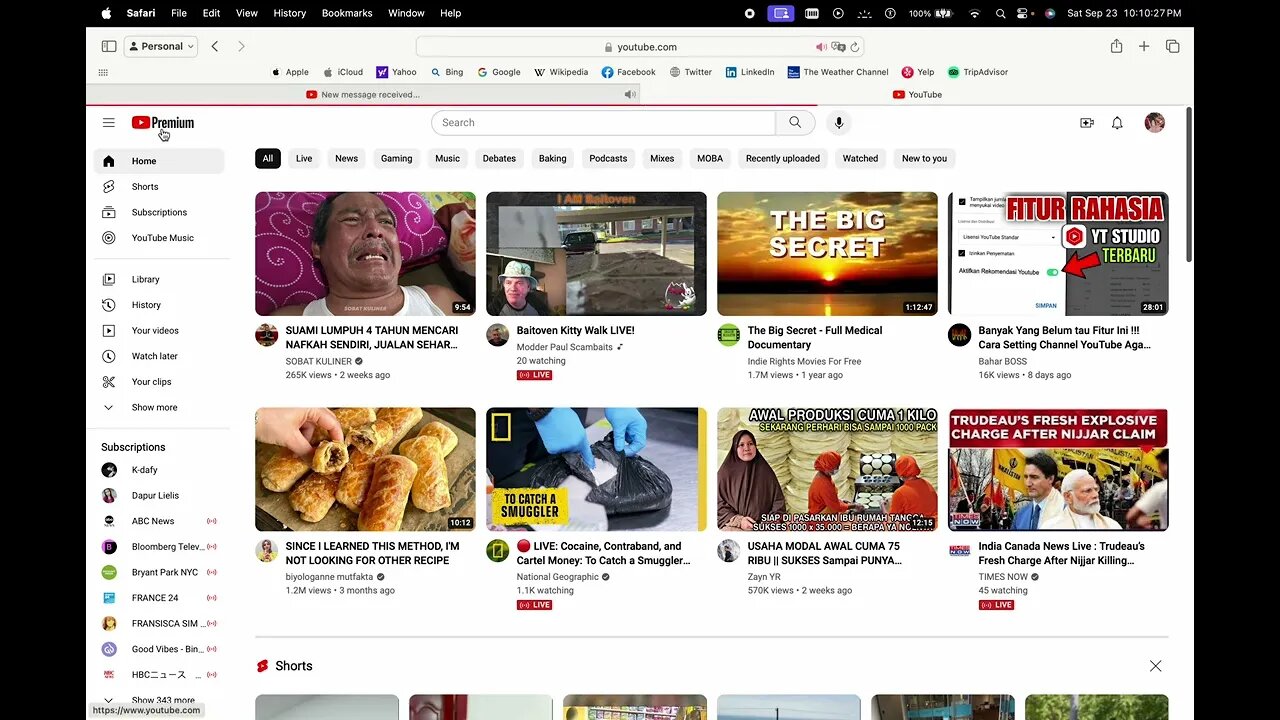Open YouTube Music in the sidebar
This screenshot has height=720, width=1280.
[x=159, y=238]
